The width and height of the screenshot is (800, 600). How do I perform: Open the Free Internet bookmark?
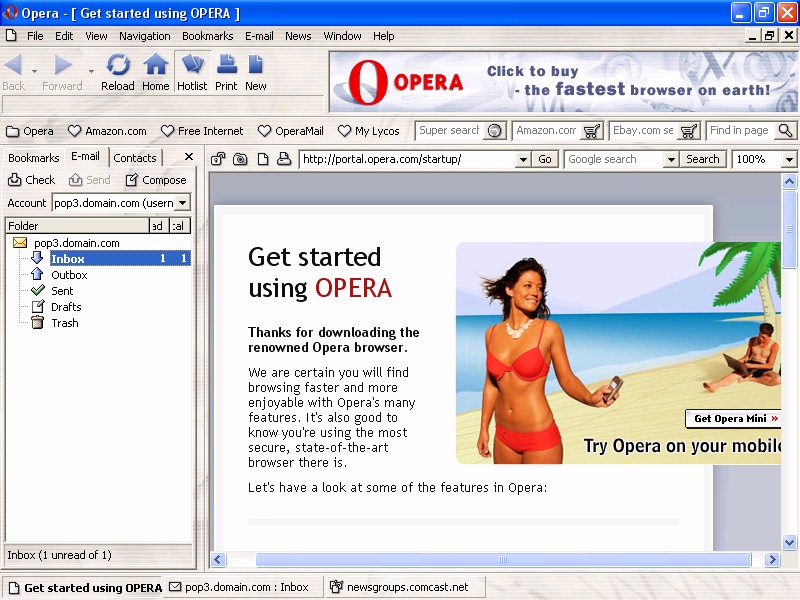click(x=202, y=131)
